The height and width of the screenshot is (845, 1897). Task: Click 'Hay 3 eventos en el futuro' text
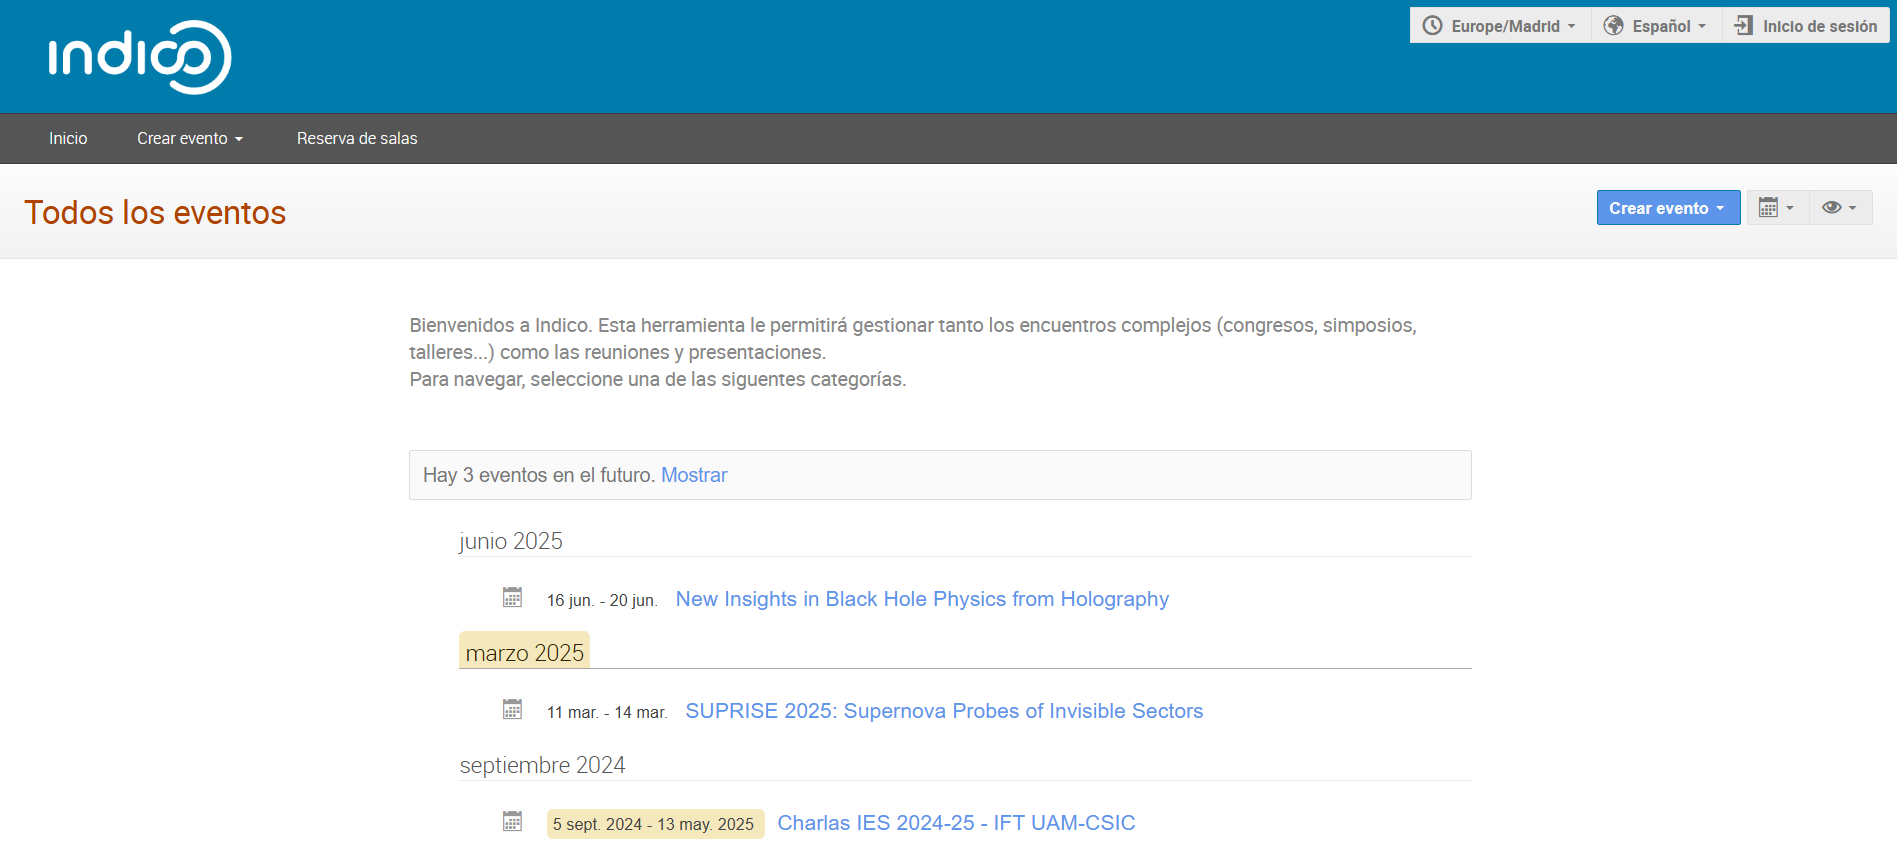point(538,475)
